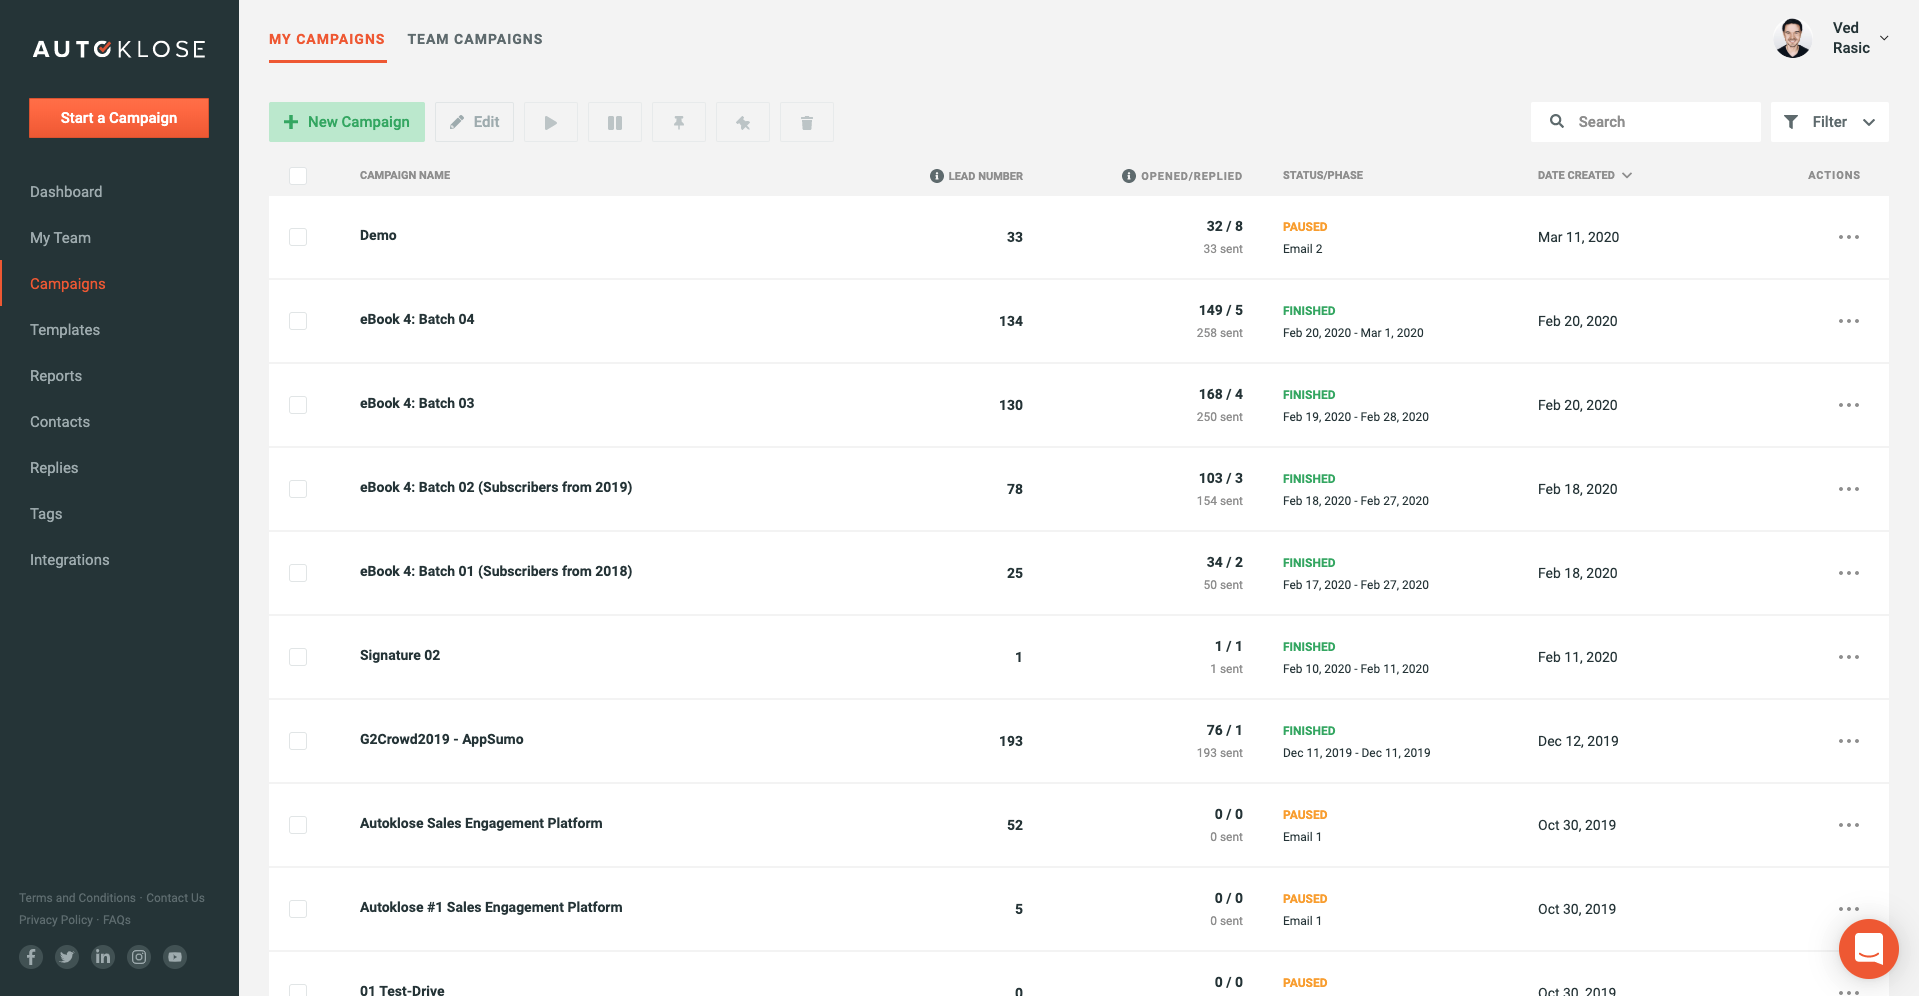Screen dimensions: 1919x996
Task: Open Tags in sidebar
Action: [x=46, y=514]
